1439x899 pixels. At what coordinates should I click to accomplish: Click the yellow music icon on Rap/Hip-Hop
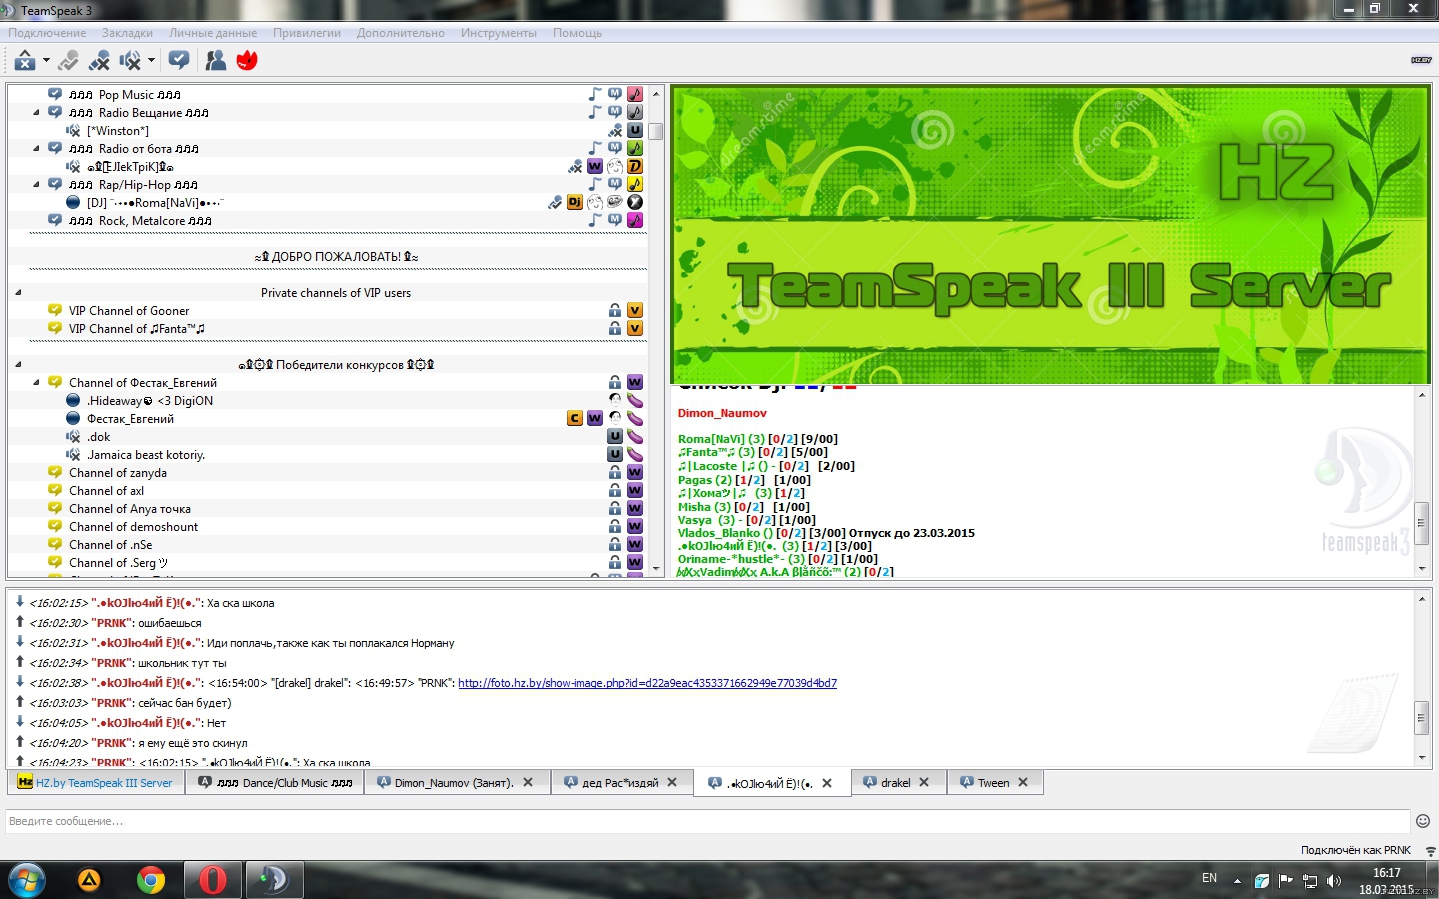pyautogui.click(x=635, y=185)
